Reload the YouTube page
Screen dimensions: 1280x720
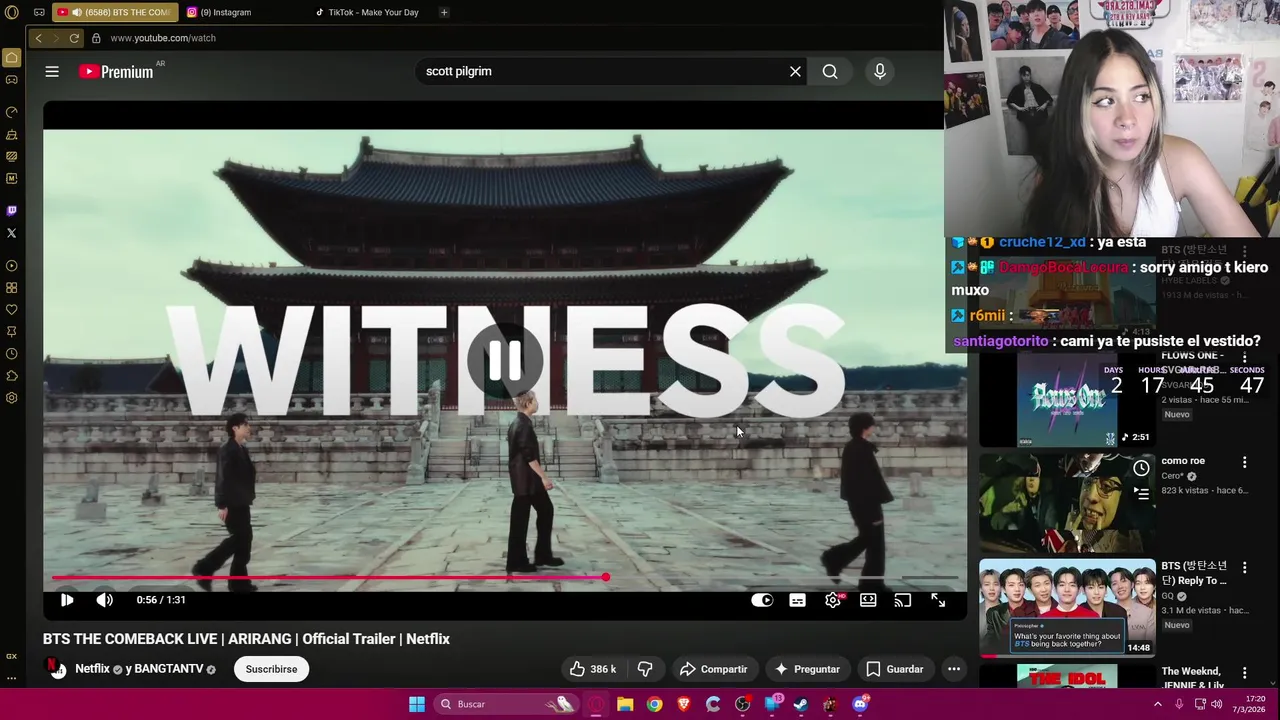click(x=74, y=38)
